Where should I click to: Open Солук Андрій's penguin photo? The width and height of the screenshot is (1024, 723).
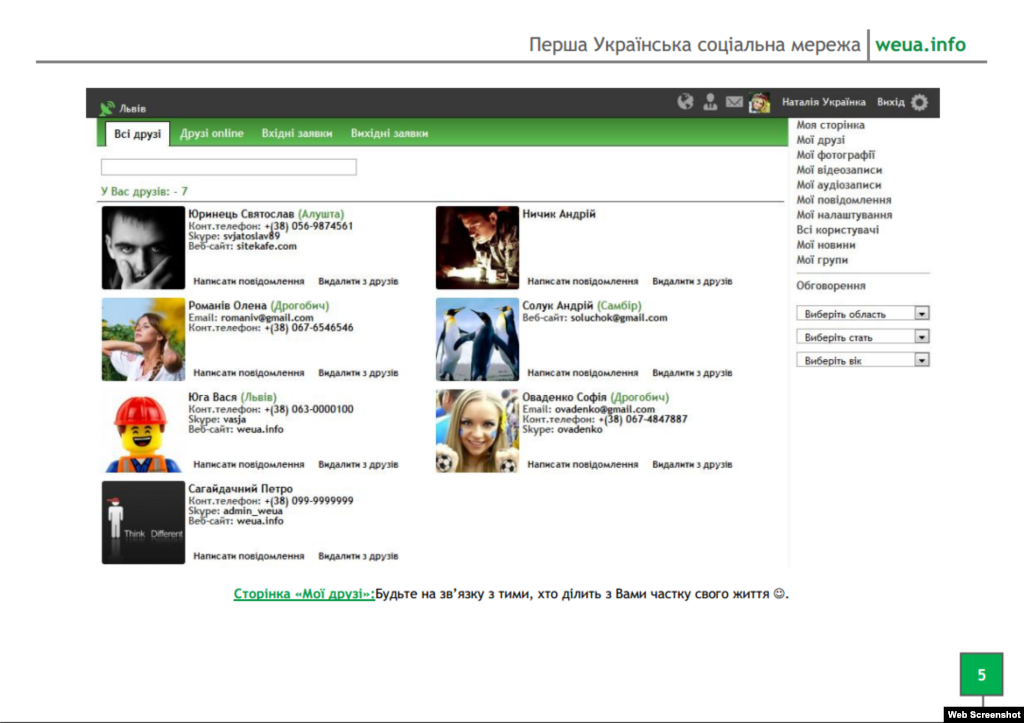tap(477, 339)
